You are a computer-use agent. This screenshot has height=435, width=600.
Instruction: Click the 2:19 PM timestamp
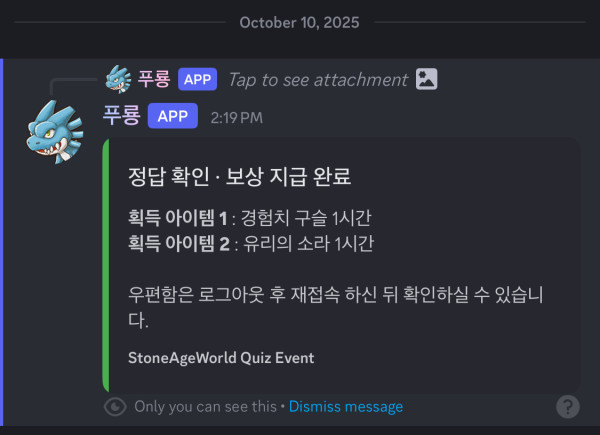pyautogui.click(x=236, y=117)
